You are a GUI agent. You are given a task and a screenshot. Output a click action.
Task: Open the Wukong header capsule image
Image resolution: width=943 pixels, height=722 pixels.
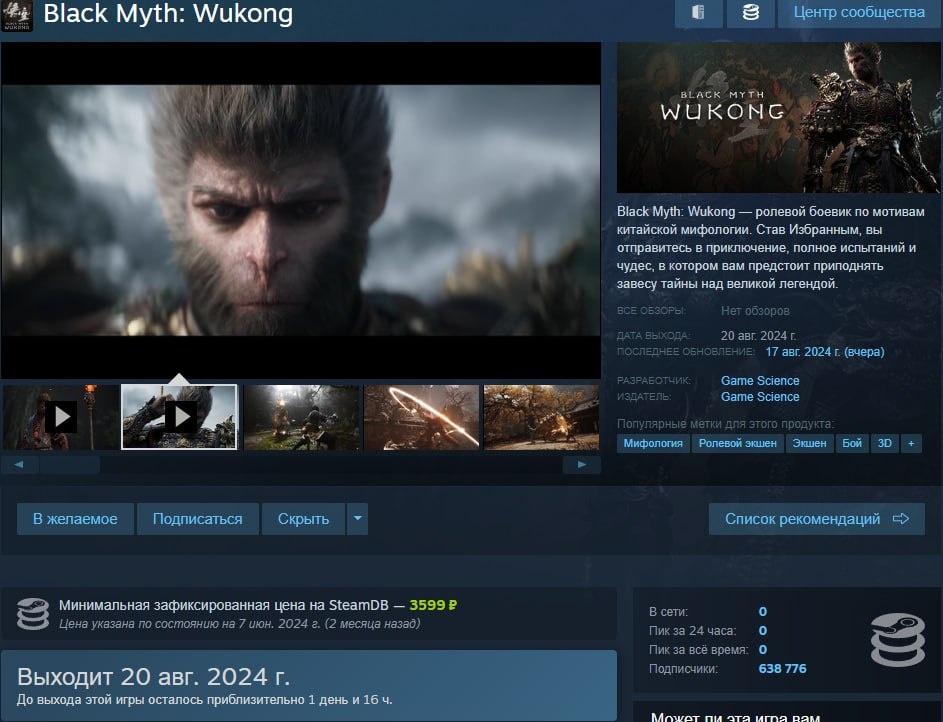pos(778,117)
